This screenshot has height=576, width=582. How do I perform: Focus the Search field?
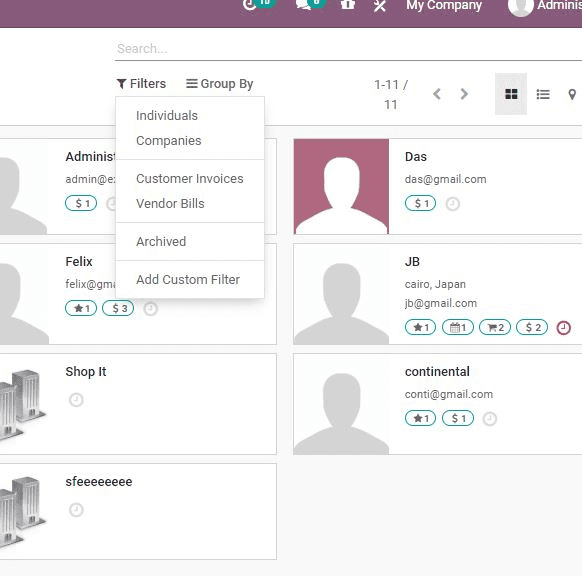[x=348, y=49]
